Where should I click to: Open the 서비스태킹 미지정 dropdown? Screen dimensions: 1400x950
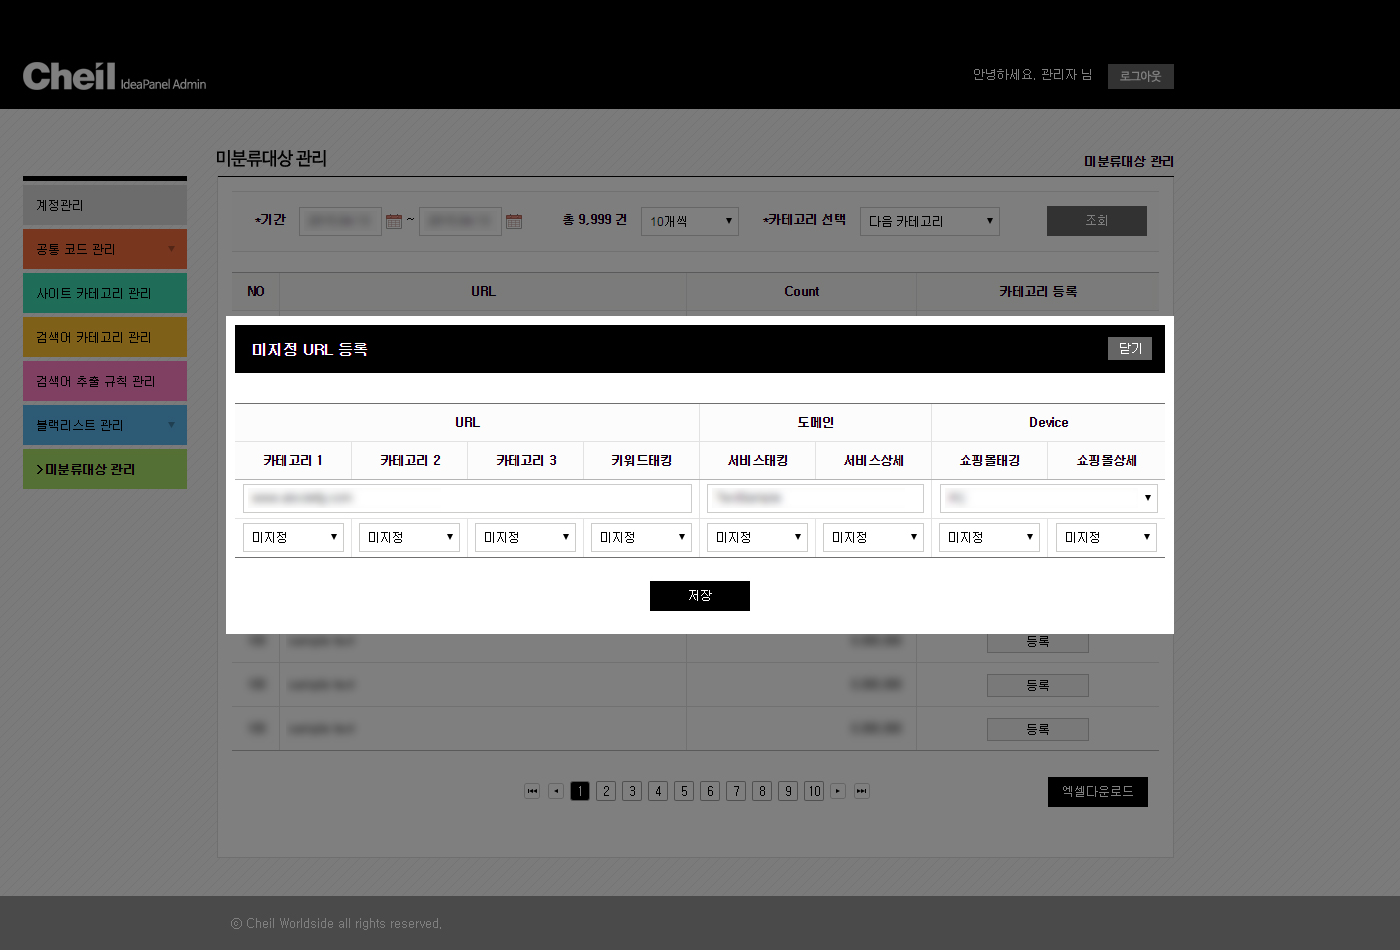point(757,537)
